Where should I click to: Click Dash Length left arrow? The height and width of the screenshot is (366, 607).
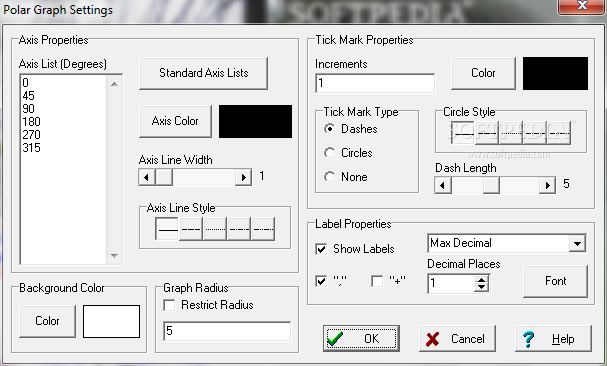443,185
